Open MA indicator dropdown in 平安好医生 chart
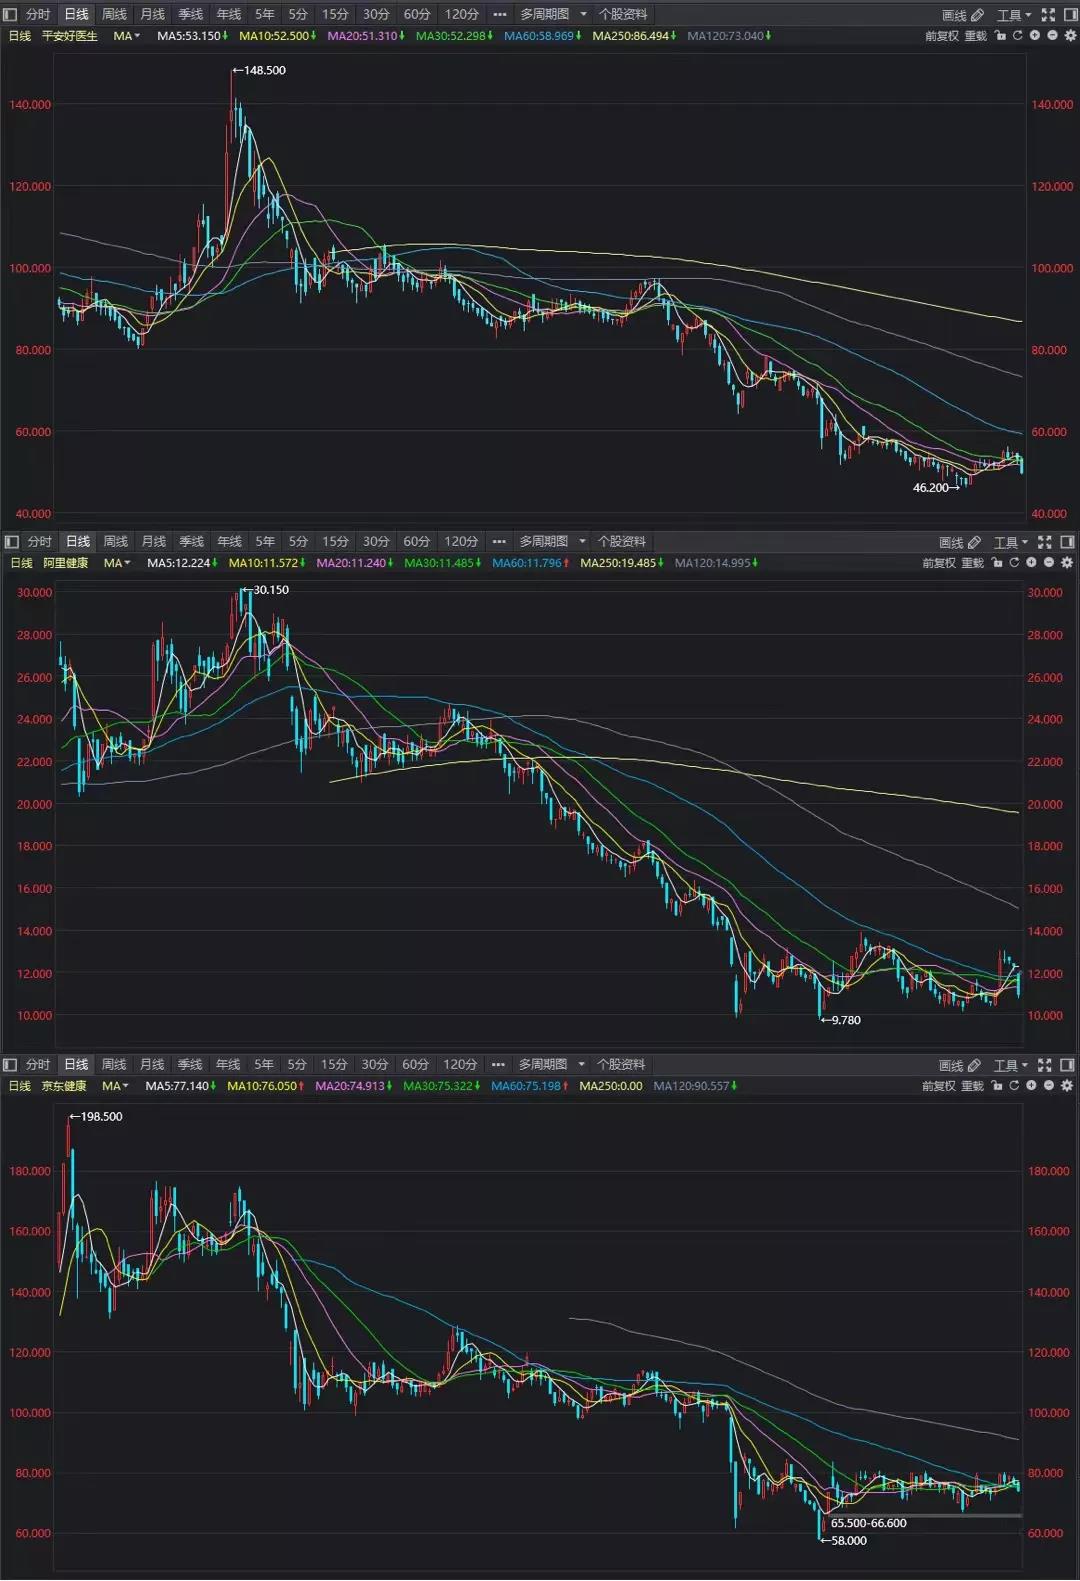1080x1581 pixels. (x=126, y=35)
